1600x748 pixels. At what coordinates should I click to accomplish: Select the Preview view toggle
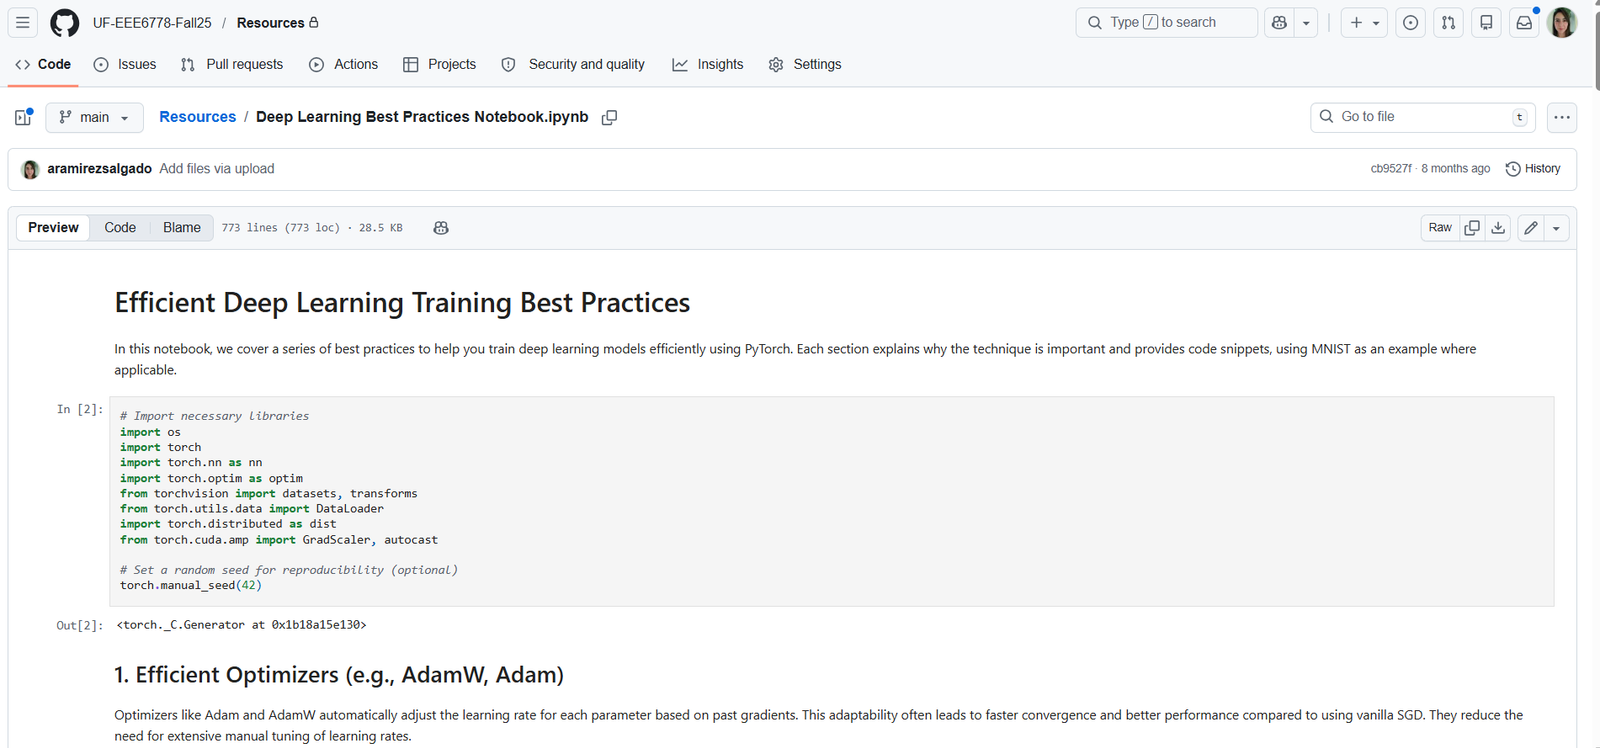53,228
